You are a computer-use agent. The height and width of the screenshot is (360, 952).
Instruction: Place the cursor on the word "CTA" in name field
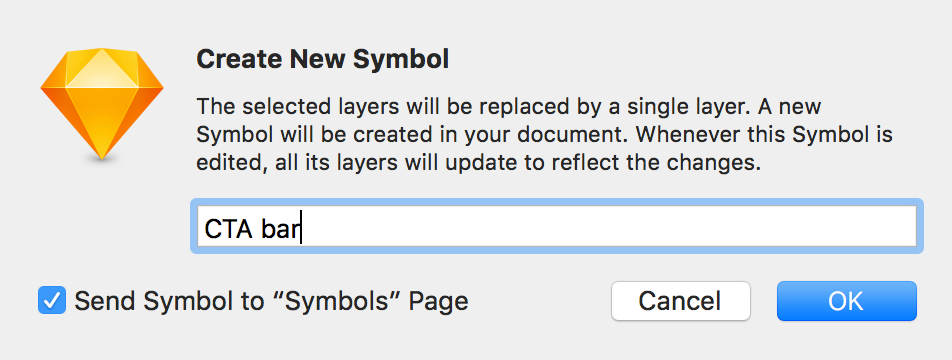click(x=228, y=231)
